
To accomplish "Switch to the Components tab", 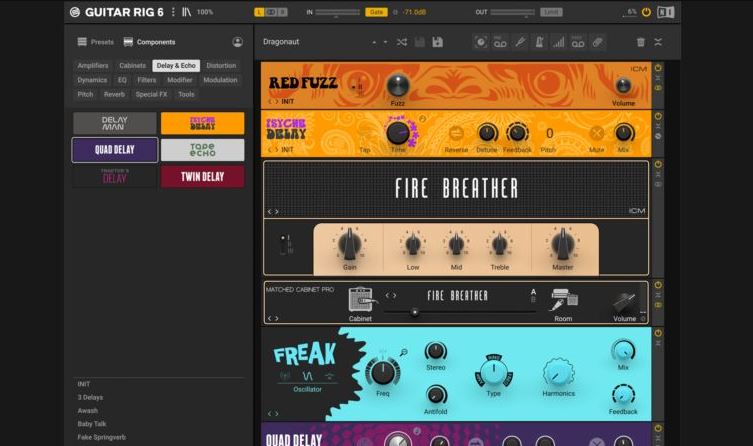I will coord(149,42).
